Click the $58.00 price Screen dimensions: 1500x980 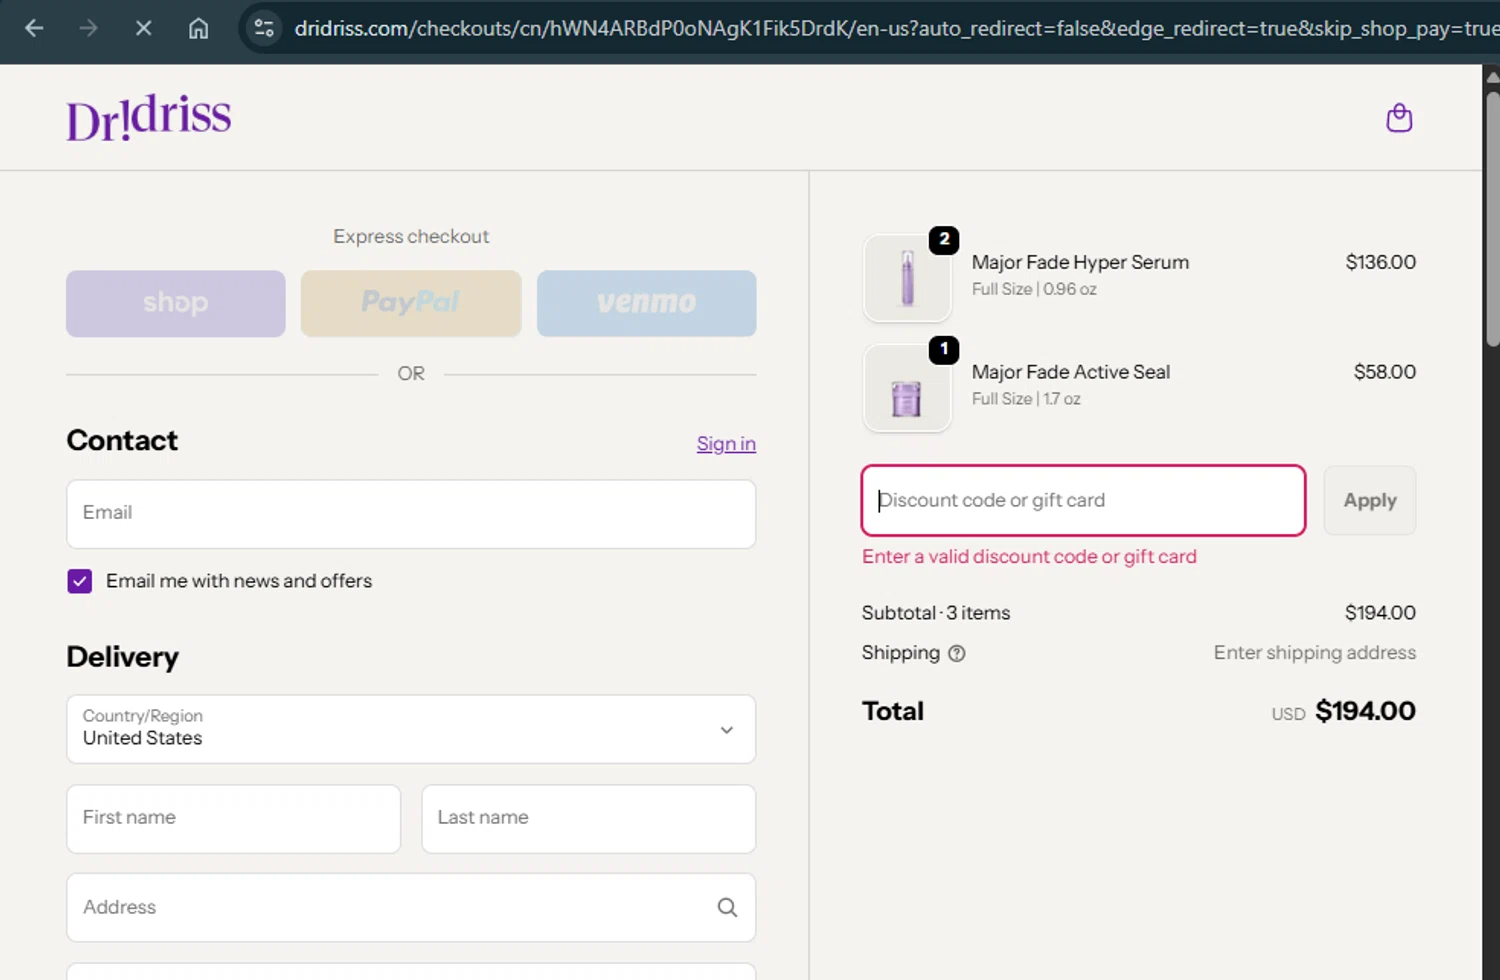coord(1384,372)
